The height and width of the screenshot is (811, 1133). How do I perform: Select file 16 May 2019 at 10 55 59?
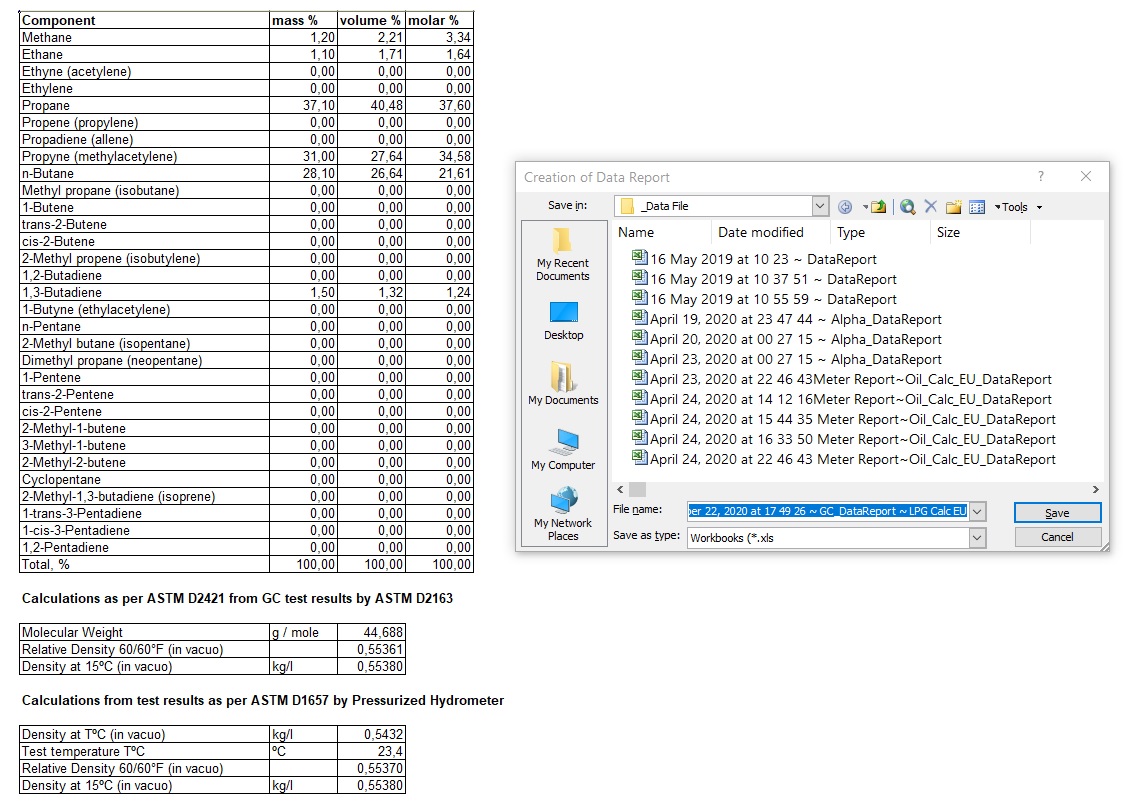(764, 299)
